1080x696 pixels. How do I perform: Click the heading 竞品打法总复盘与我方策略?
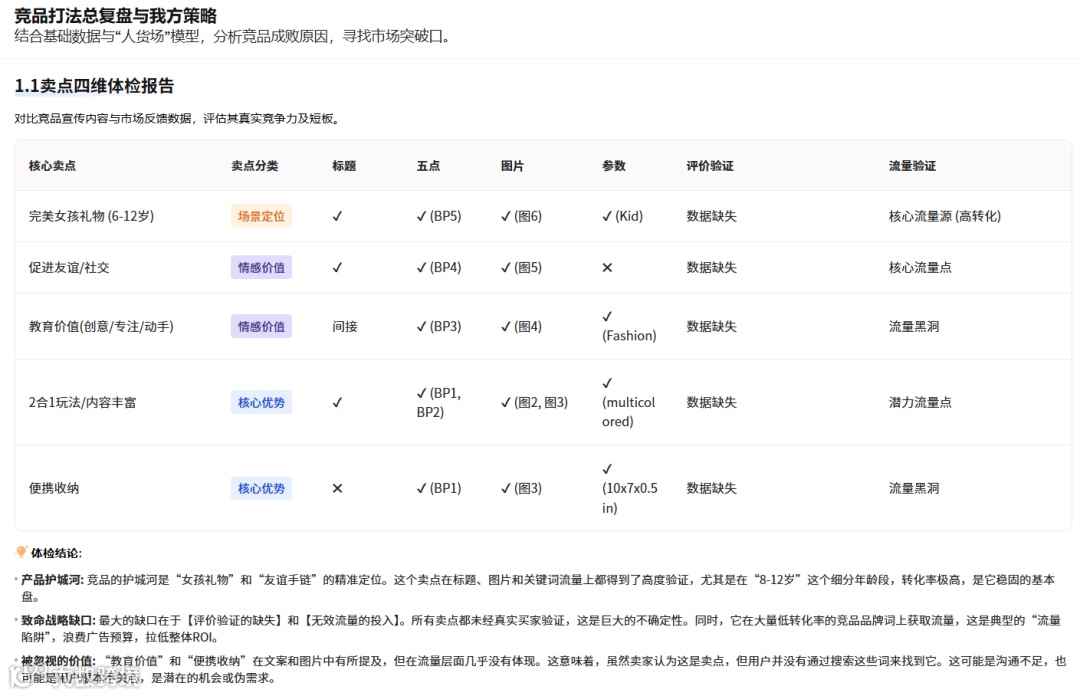116,15
